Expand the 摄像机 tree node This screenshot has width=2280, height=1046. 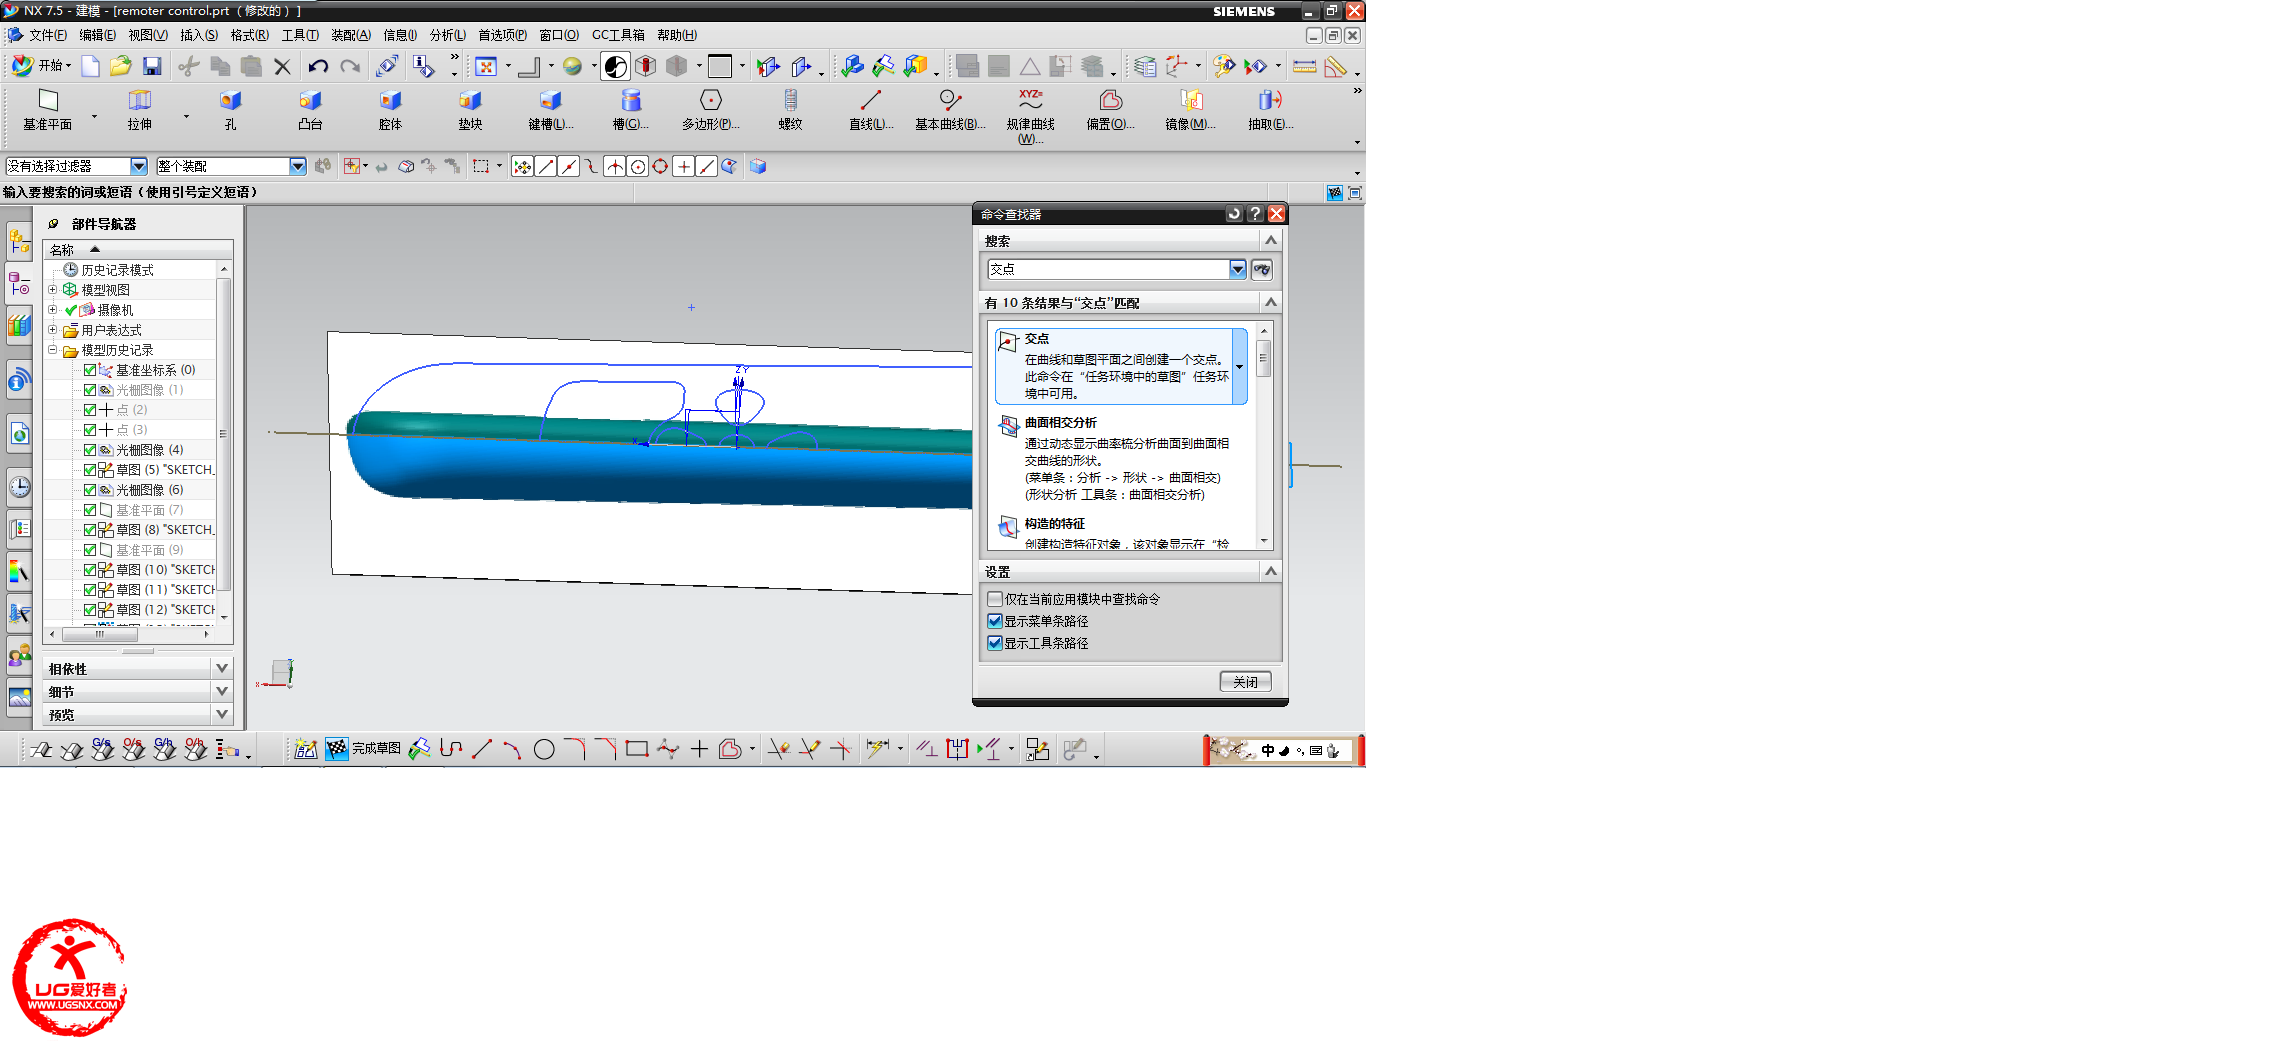pyautogui.click(x=53, y=310)
